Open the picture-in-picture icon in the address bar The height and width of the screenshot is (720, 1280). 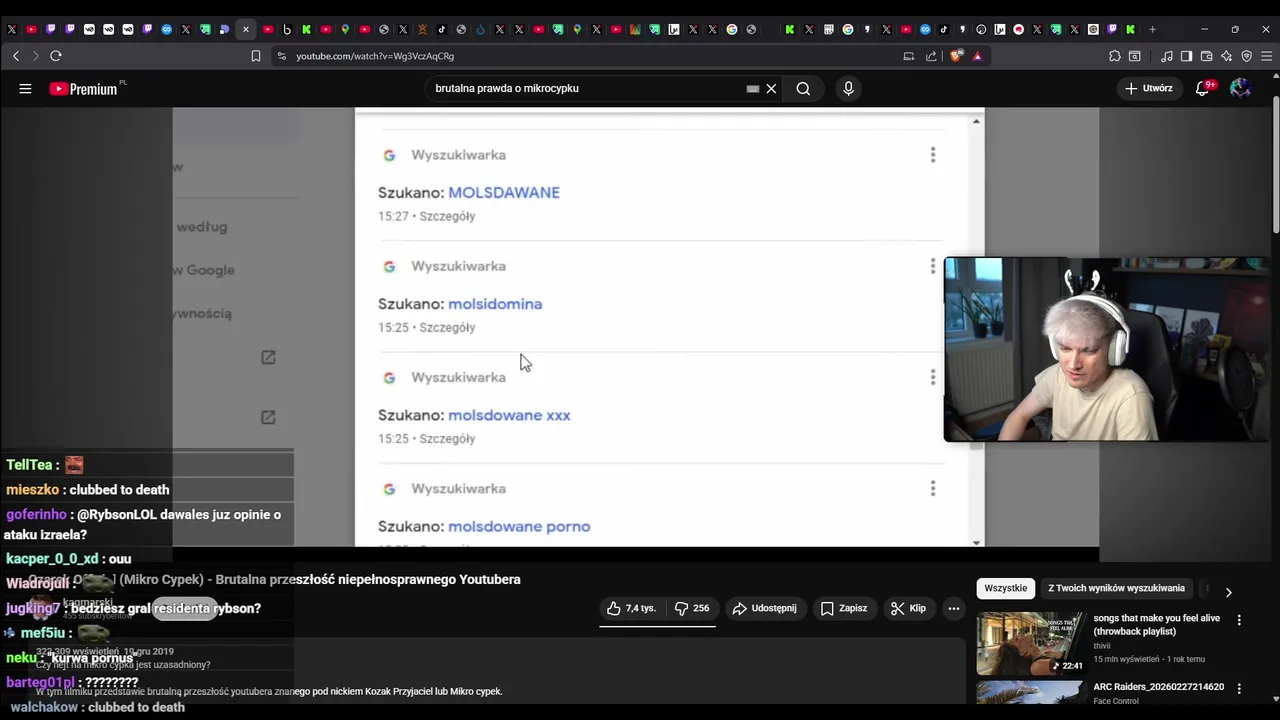[x=909, y=56]
